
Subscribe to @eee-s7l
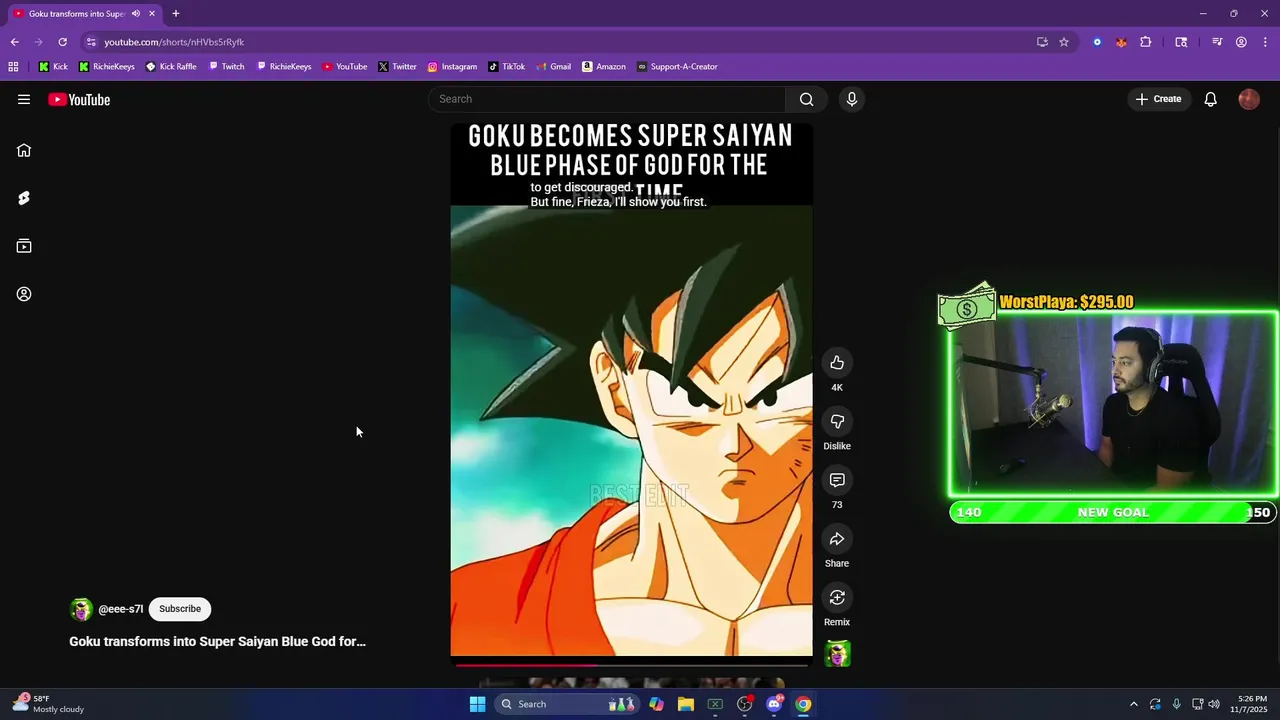(x=180, y=609)
